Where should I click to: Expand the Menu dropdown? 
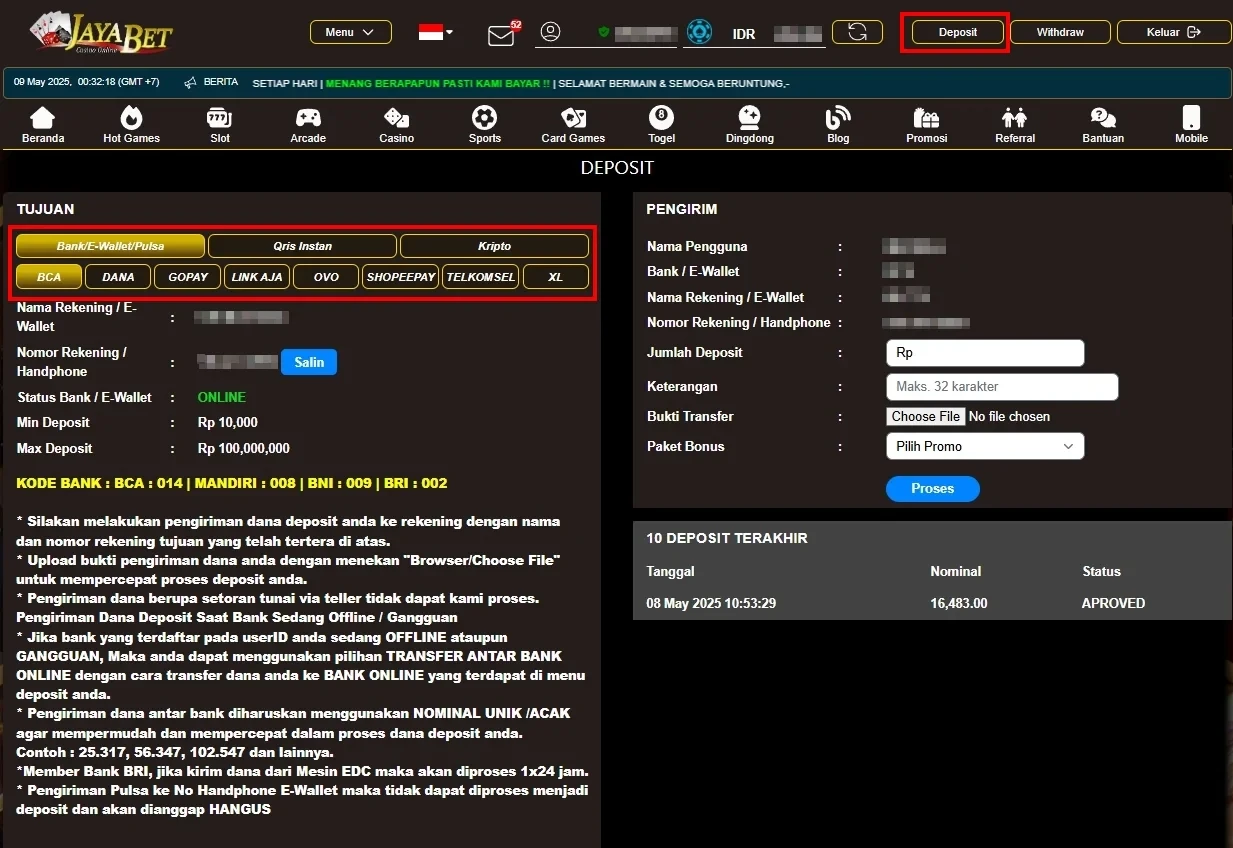pyautogui.click(x=350, y=32)
